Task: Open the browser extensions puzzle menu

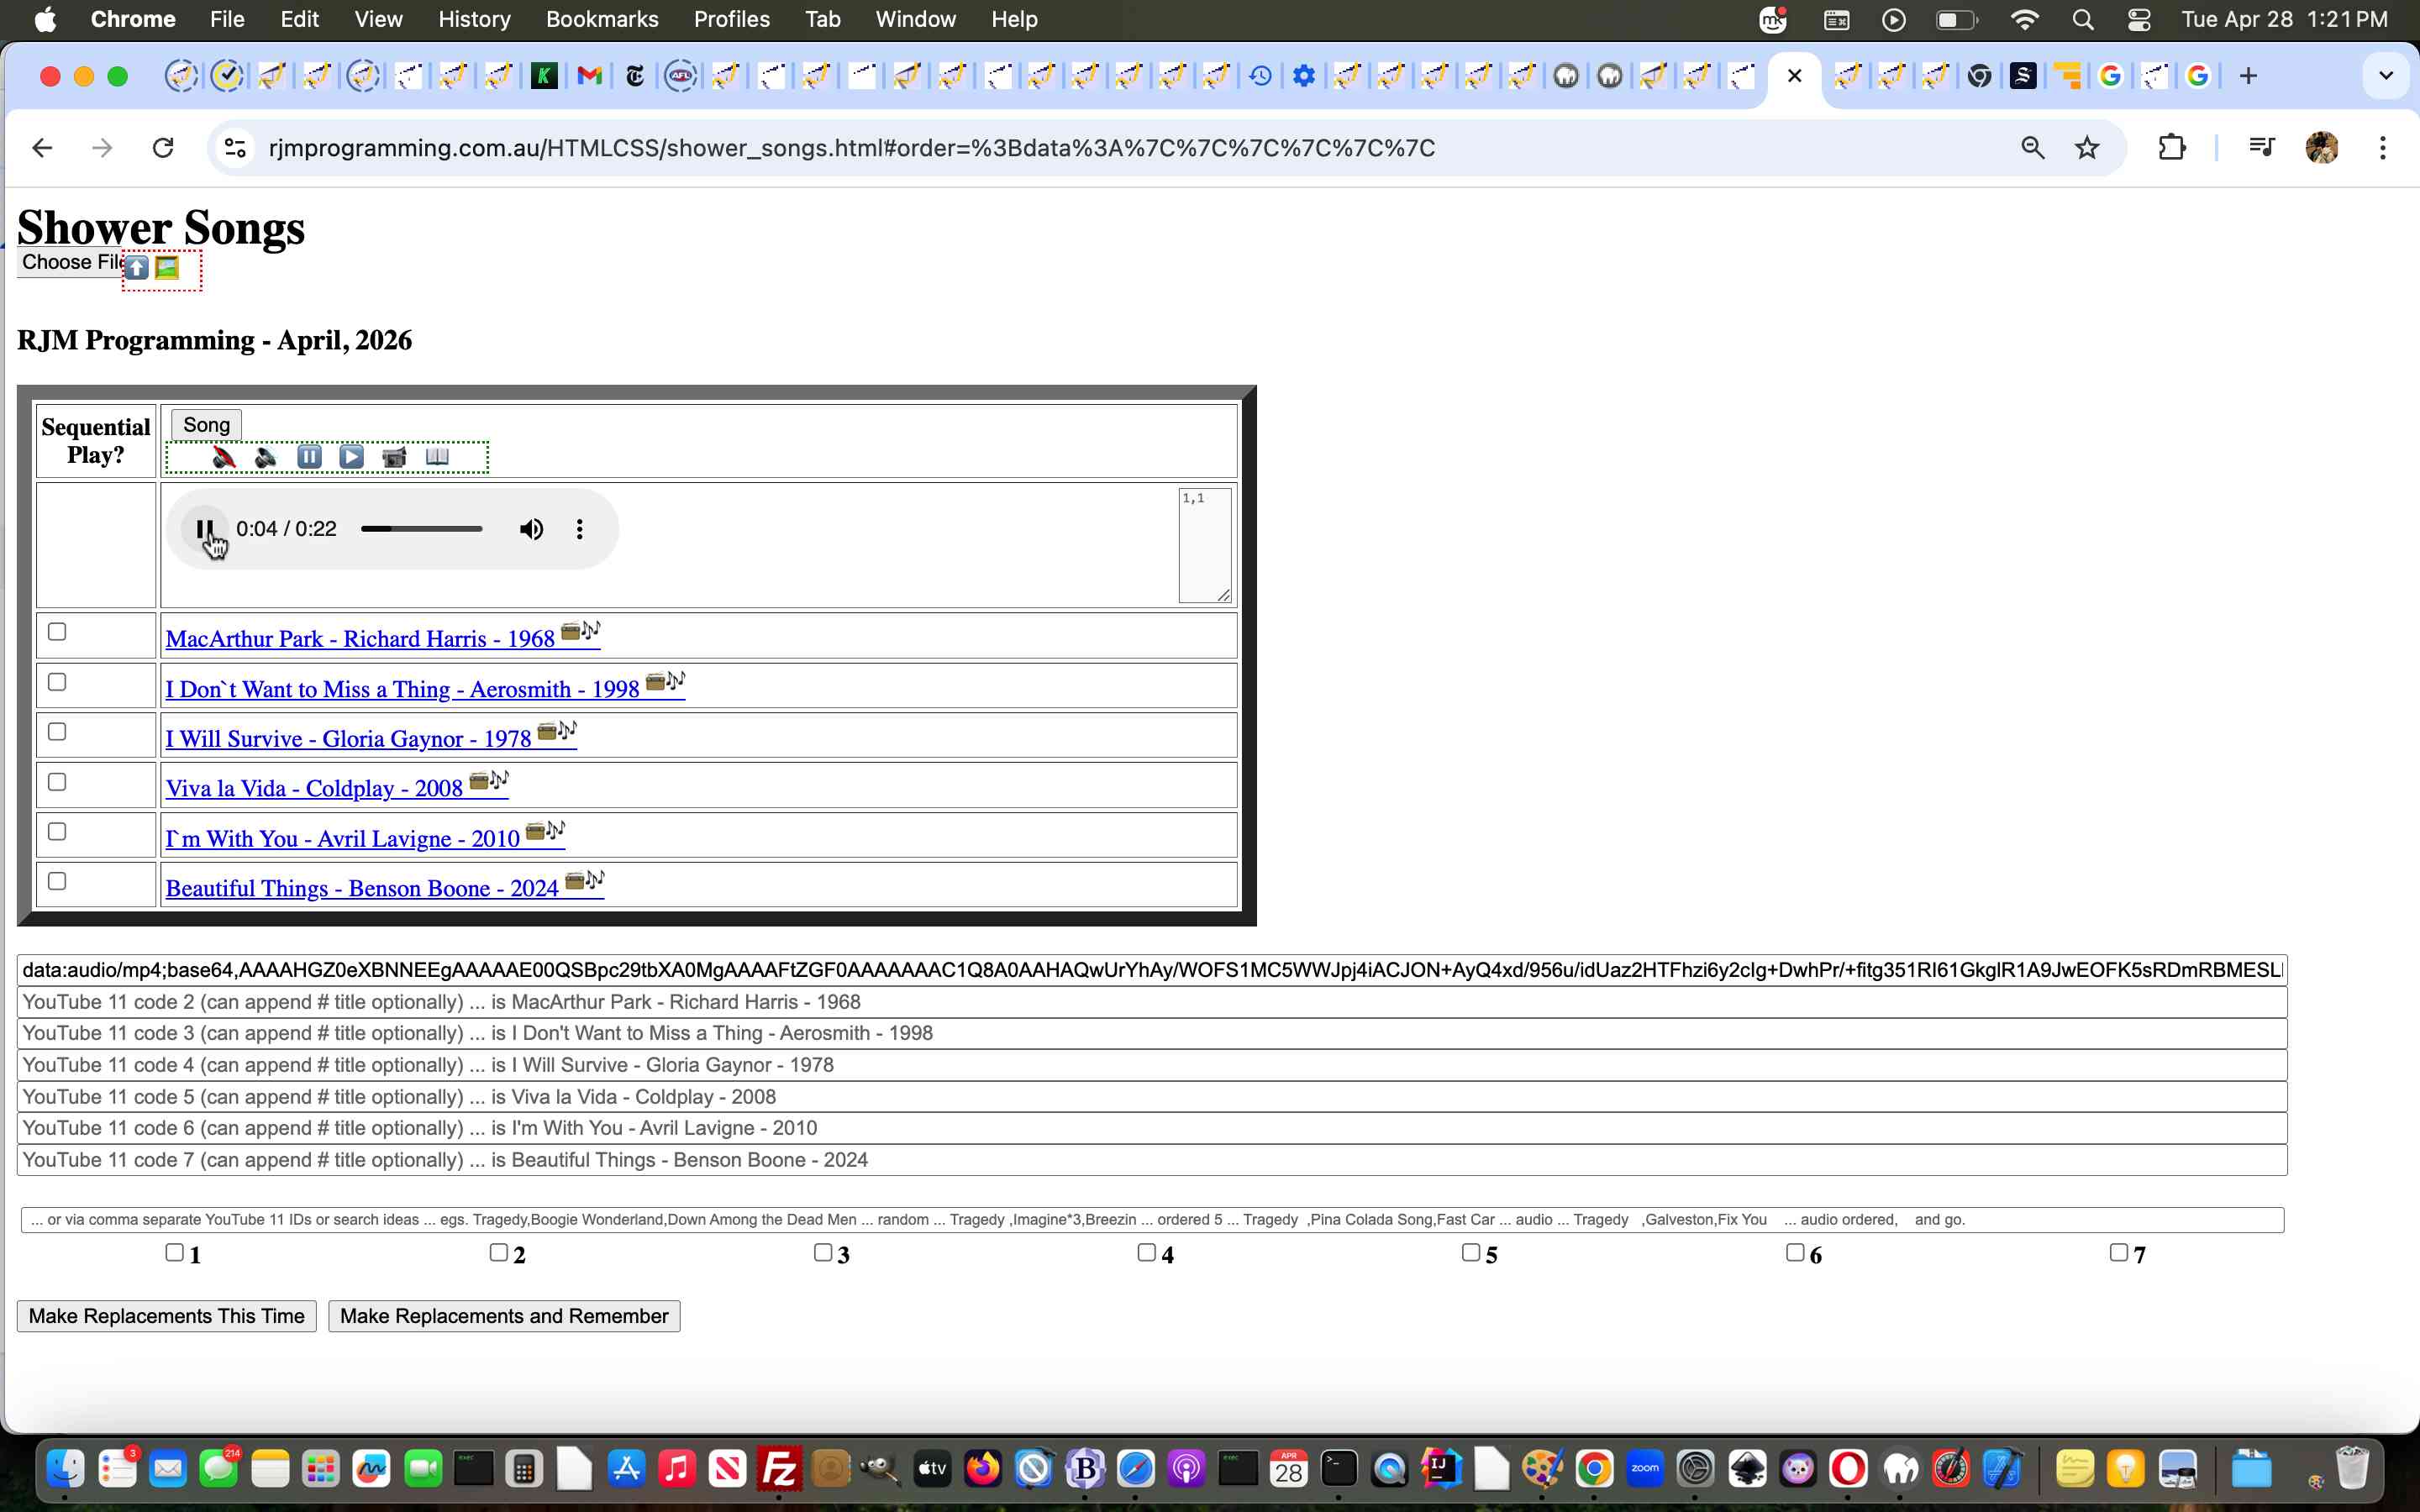Action: tap(2172, 147)
